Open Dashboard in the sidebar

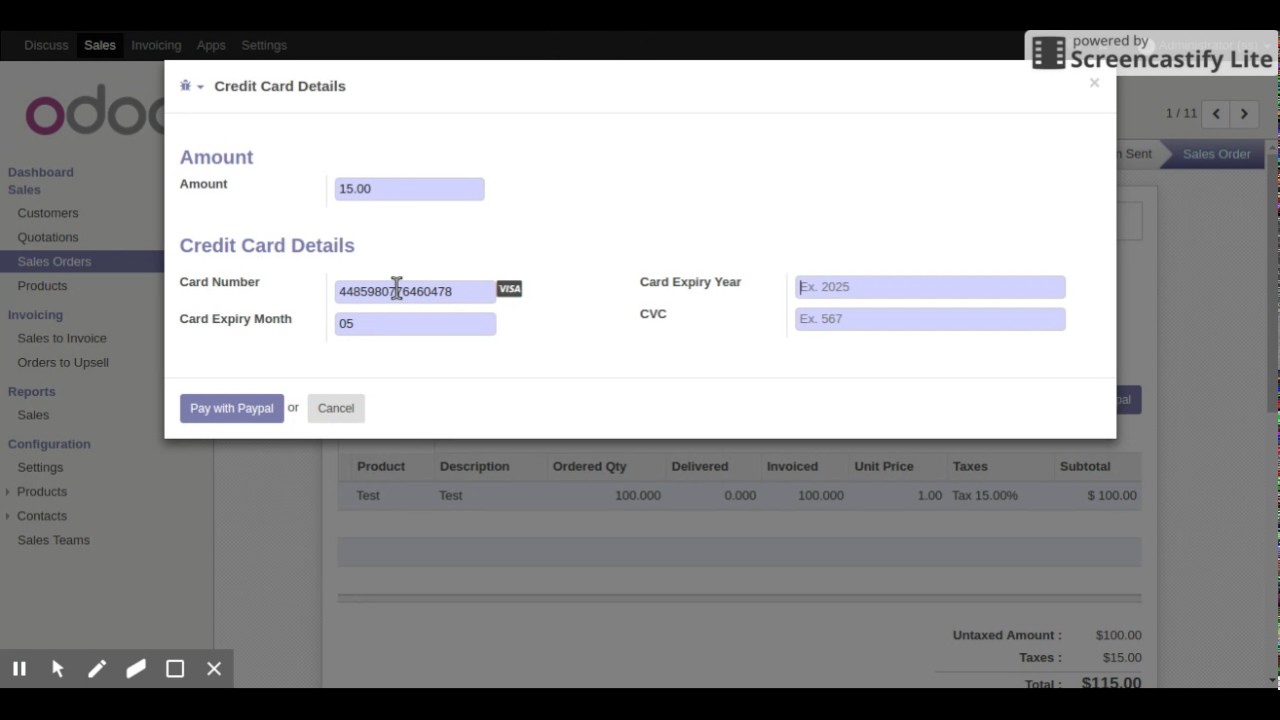(41, 172)
